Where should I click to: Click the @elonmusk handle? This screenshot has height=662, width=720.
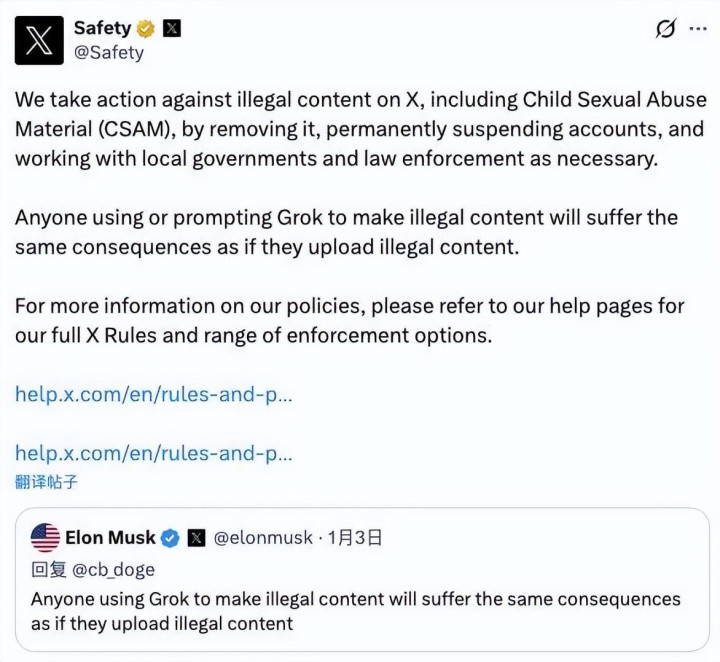click(263, 538)
